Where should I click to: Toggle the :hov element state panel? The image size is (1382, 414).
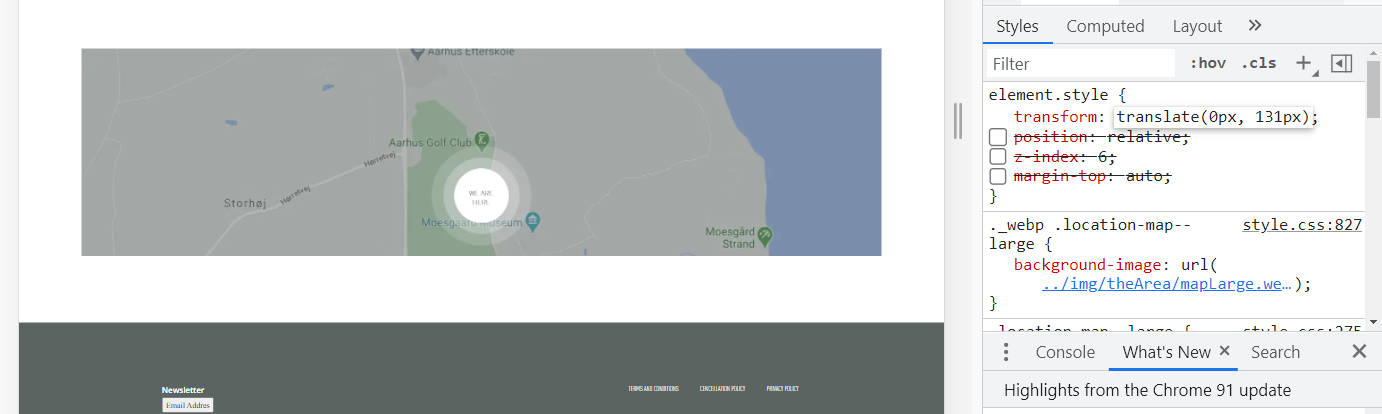(1208, 64)
